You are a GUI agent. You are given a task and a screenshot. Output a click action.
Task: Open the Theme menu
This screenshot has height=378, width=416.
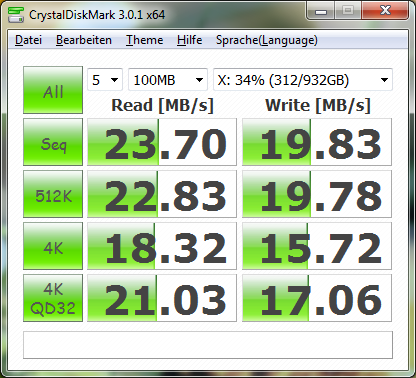[x=144, y=40]
